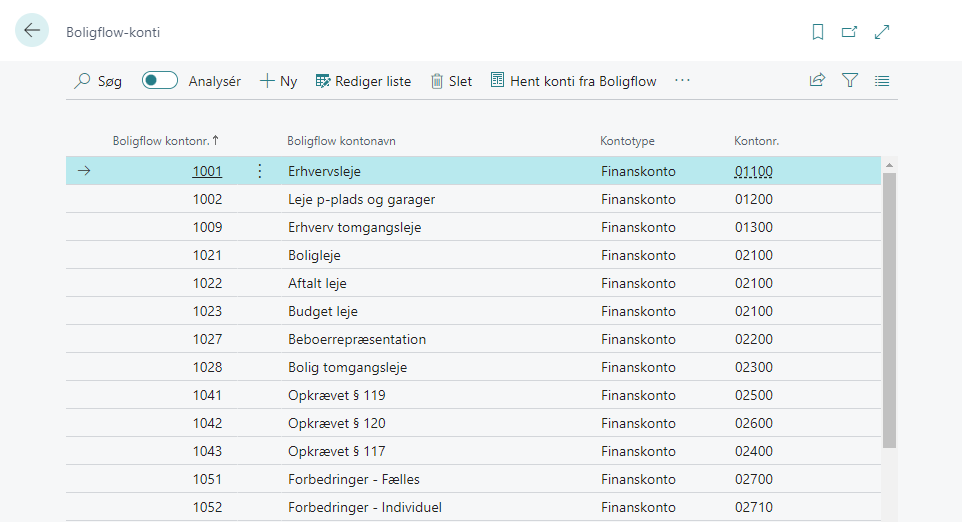Run Hent konti fra Boligflow
The height and width of the screenshot is (522, 962).
tap(574, 81)
